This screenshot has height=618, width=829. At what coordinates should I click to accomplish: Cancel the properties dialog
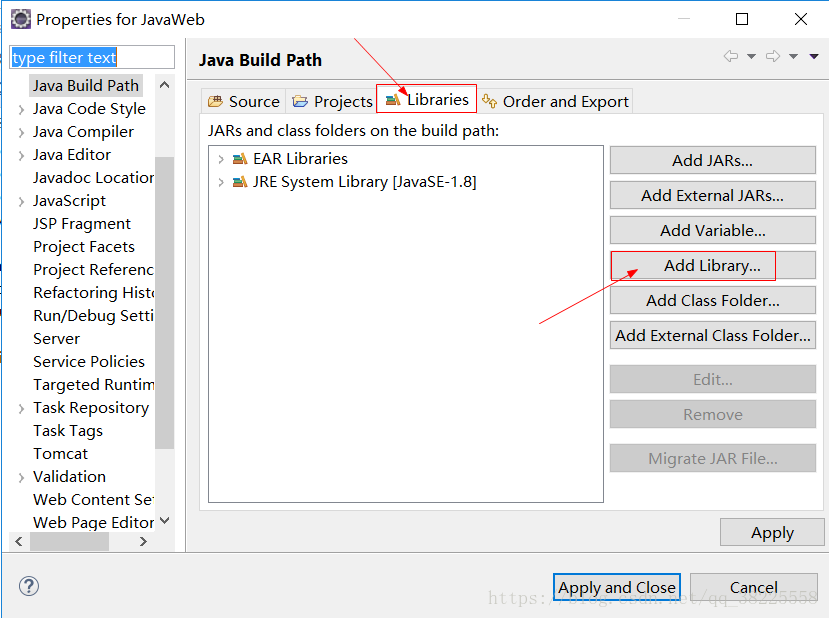754,587
